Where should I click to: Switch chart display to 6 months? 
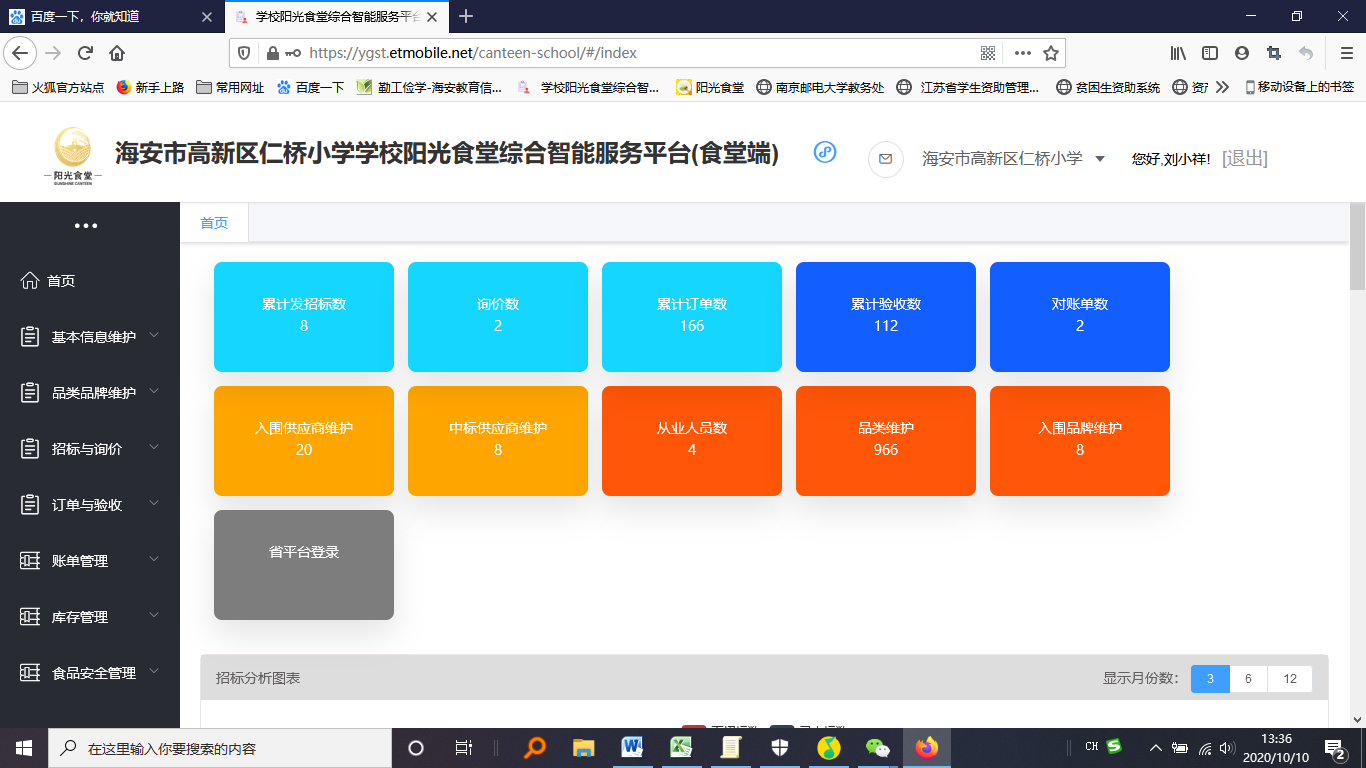[1248, 679]
